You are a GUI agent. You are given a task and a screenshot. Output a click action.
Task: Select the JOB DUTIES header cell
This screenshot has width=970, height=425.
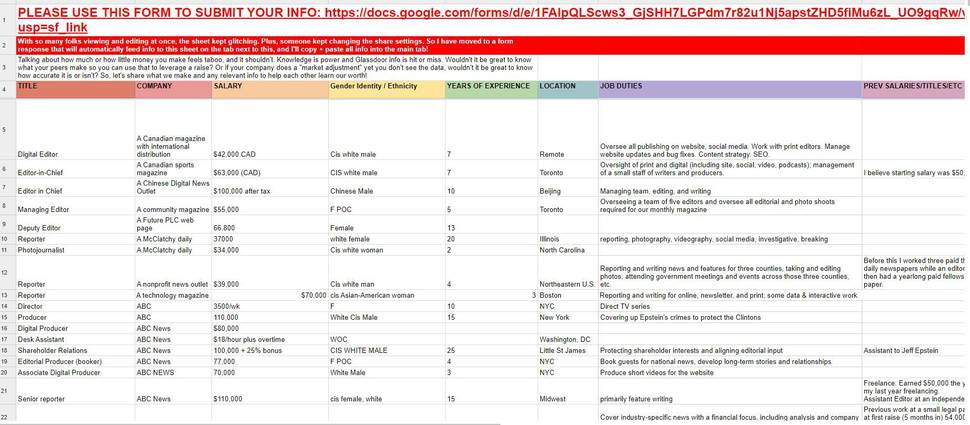coord(730,89)
